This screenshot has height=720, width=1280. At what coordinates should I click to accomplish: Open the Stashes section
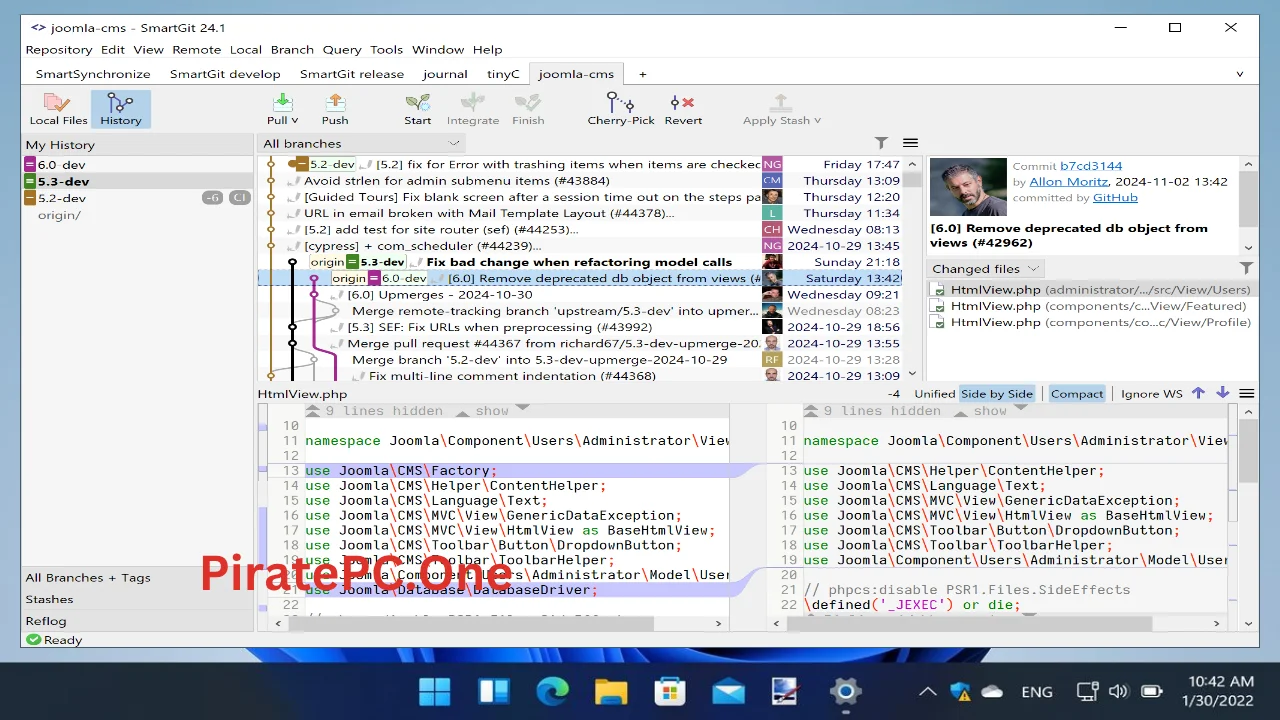(x=49, y=600)
